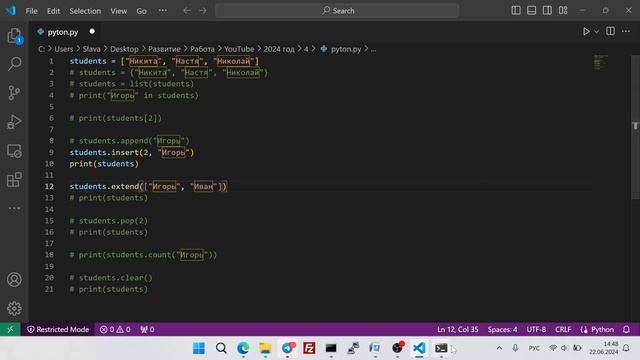Open the Remote Explorer view

[14, 151]
